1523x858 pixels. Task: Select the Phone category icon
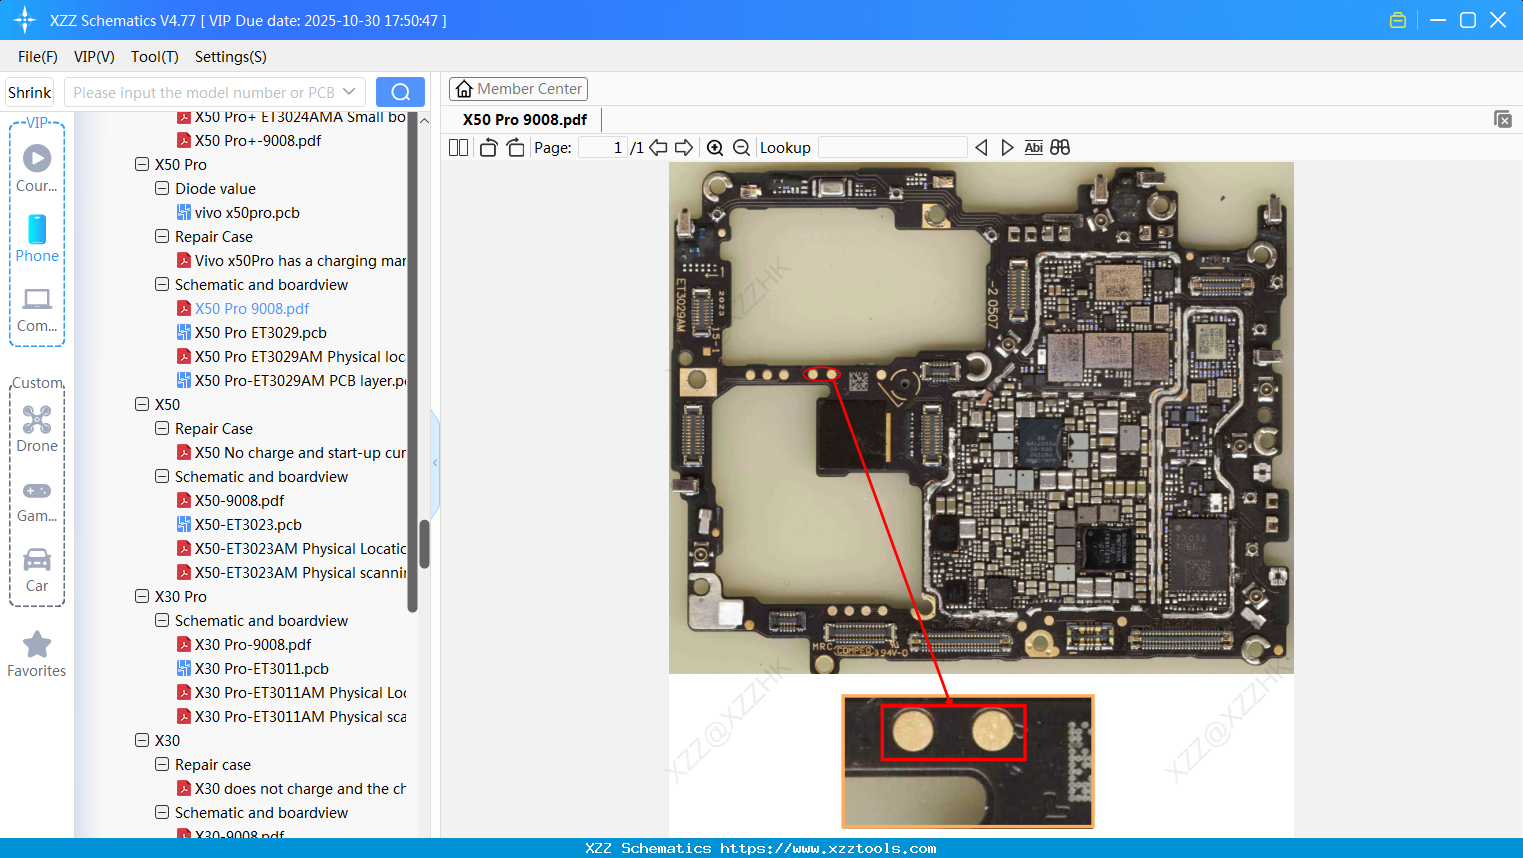click(37, 238)
